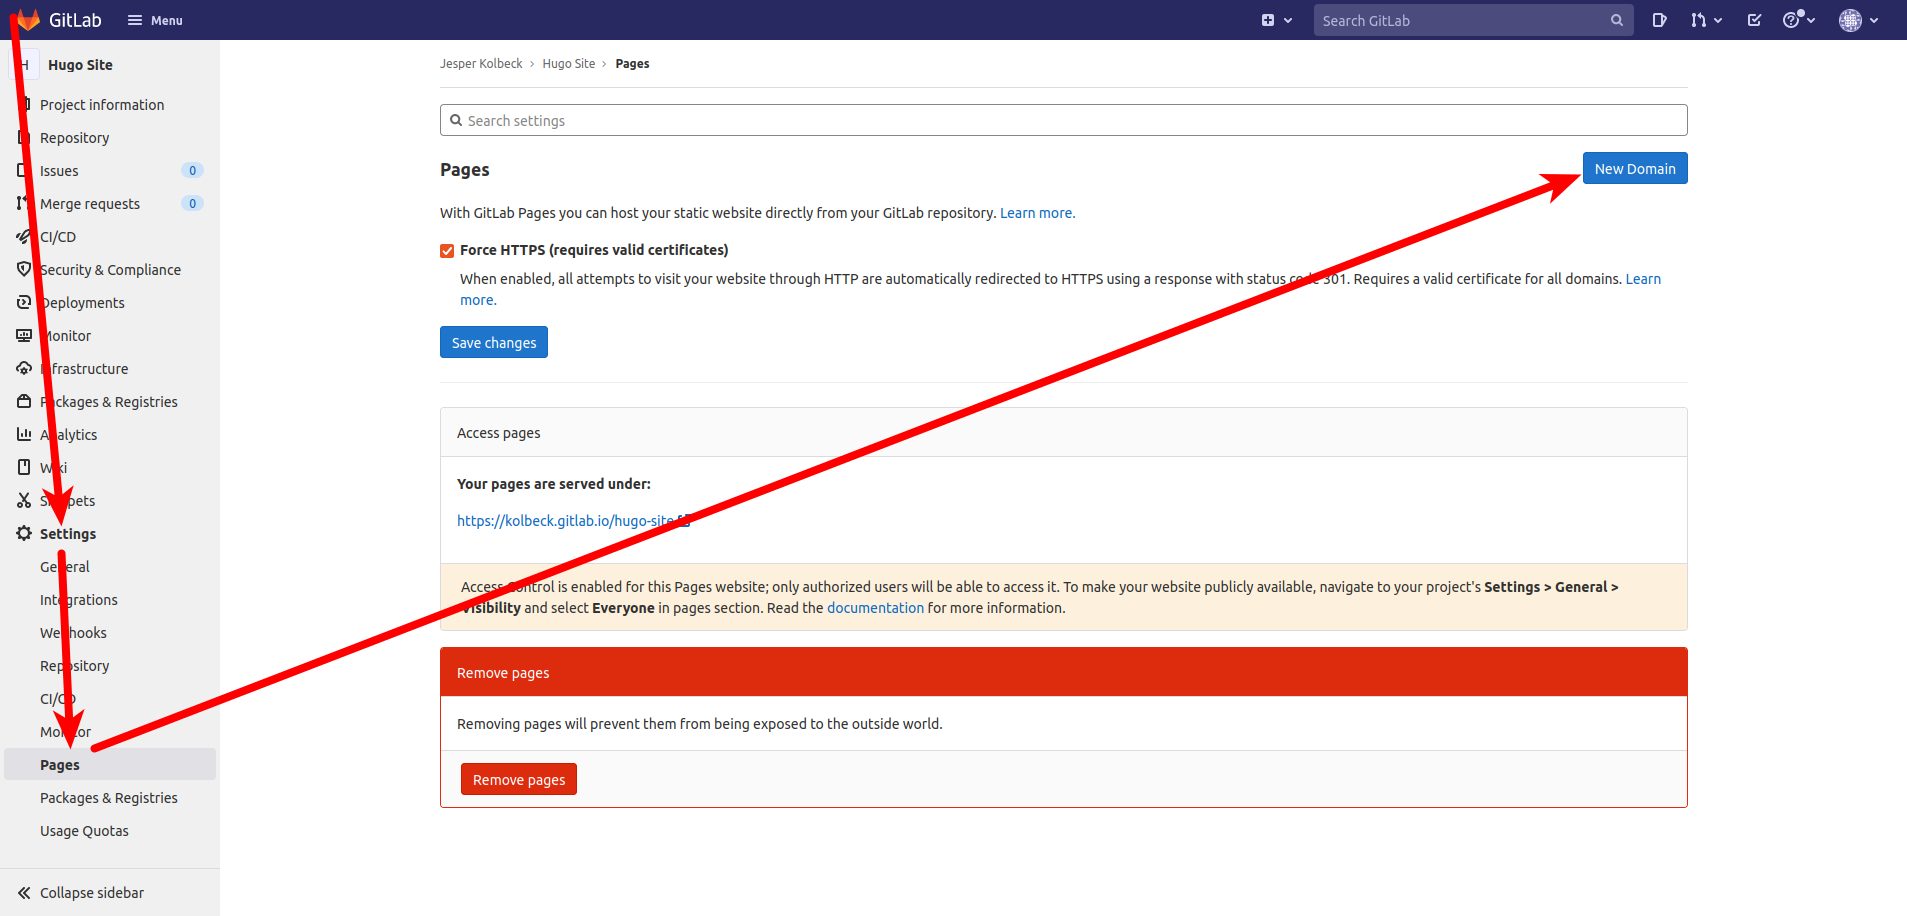Open the Learn more link for GitLab Pages
Image resolution: width=1907 pixels, height=916 pixels.
(1038, 213)
